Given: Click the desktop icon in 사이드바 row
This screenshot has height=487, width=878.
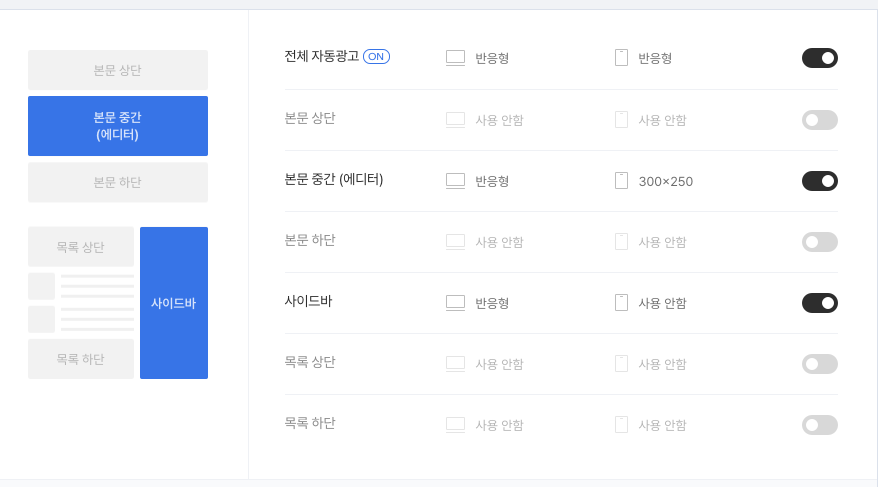Looking at the screenshot, I should click(455, 303).
